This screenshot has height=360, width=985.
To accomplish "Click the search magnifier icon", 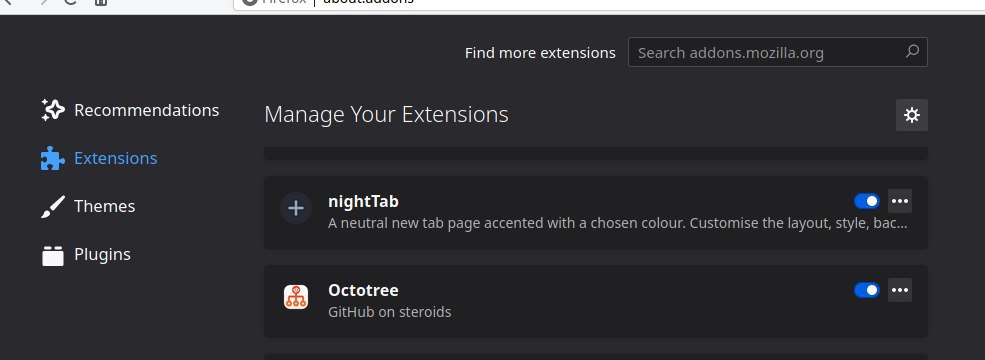I will (x=912, y=52).
